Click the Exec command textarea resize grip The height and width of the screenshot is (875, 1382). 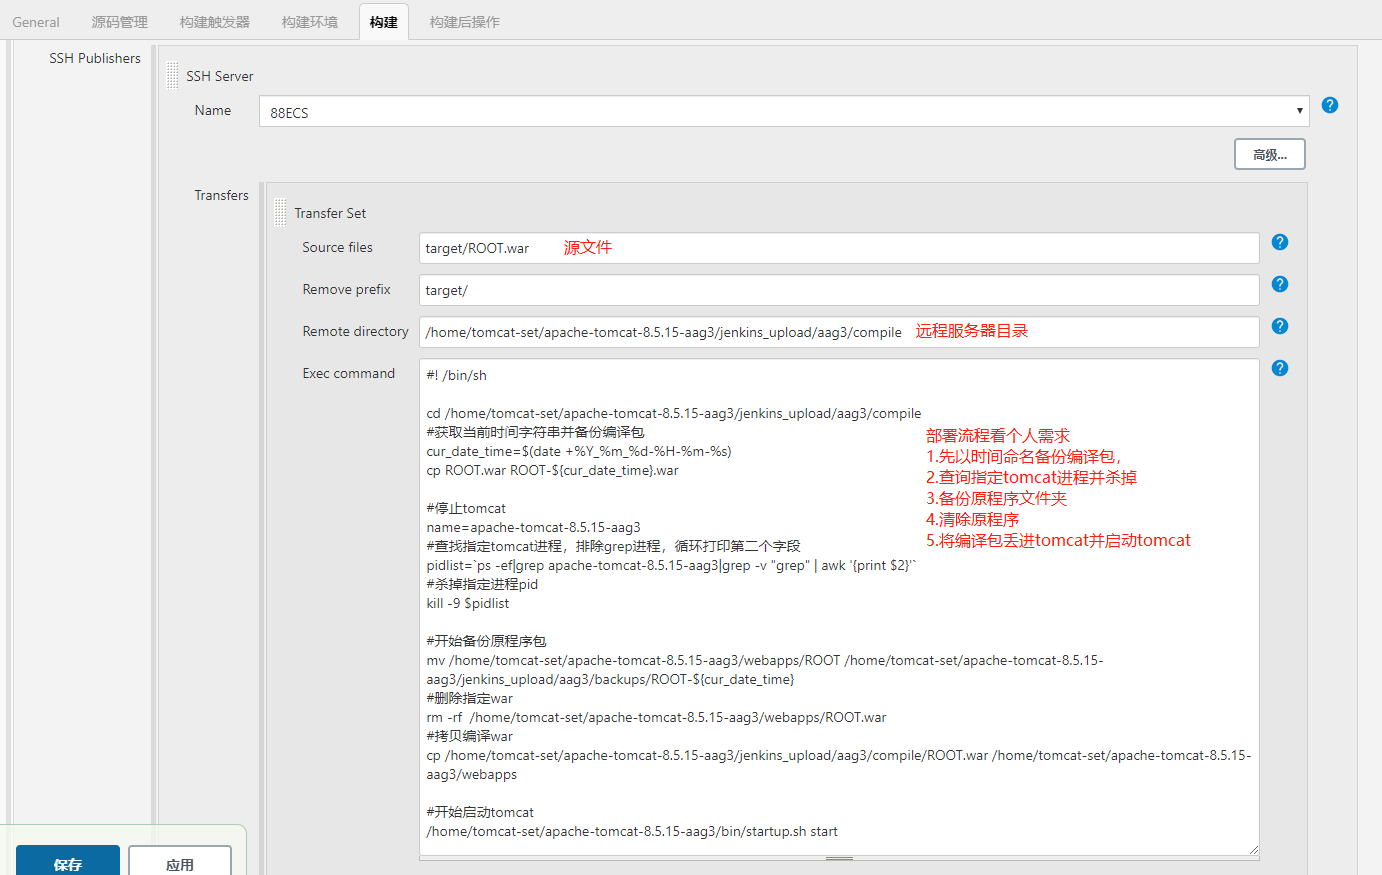point(1253,849)
